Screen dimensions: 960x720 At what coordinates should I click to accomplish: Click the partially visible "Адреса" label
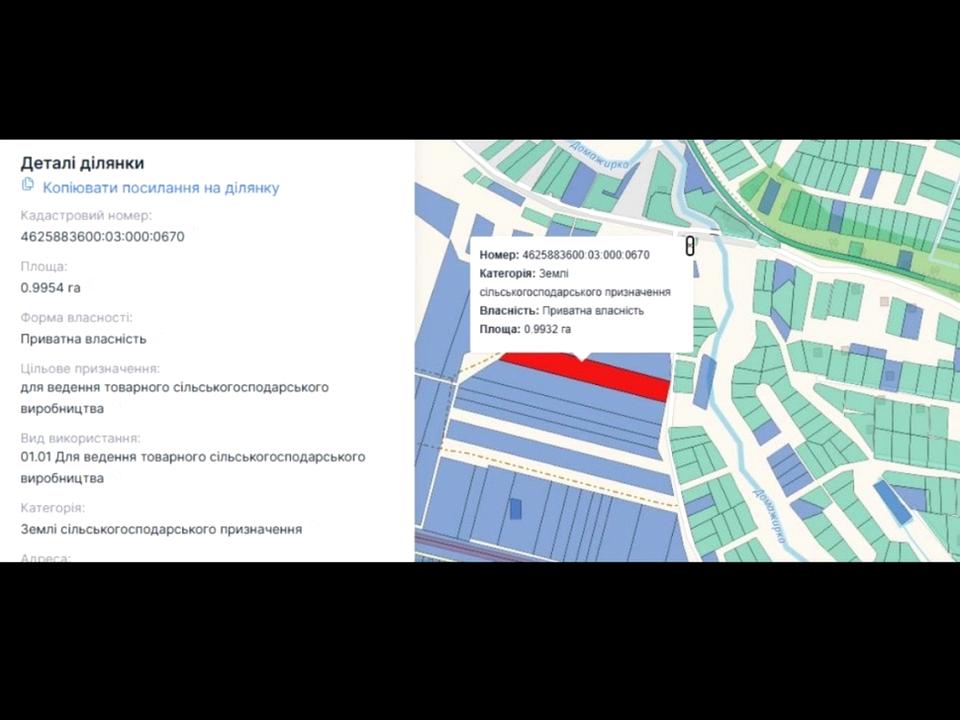[45, 557]
